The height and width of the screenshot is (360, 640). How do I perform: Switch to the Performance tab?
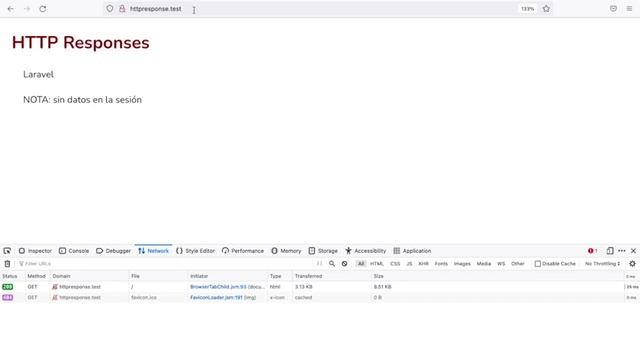coord(243,251)
